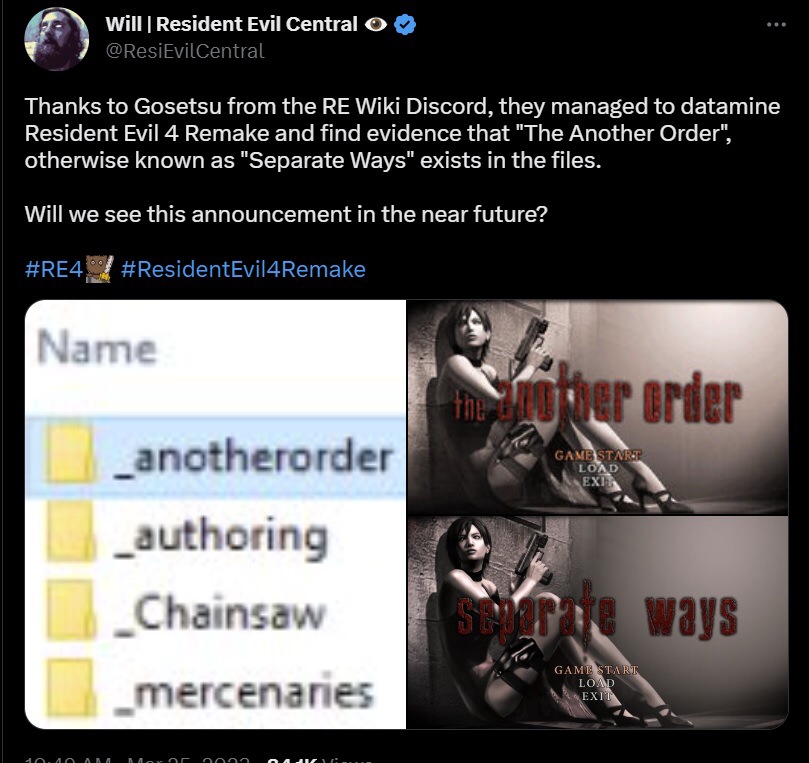809x763 pixels.
Task: Open Will's bearded profile avatar
Action: 57,39
